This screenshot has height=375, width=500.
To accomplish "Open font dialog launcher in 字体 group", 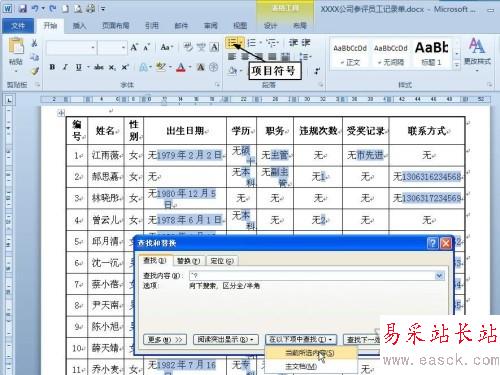I will point(217,85).
